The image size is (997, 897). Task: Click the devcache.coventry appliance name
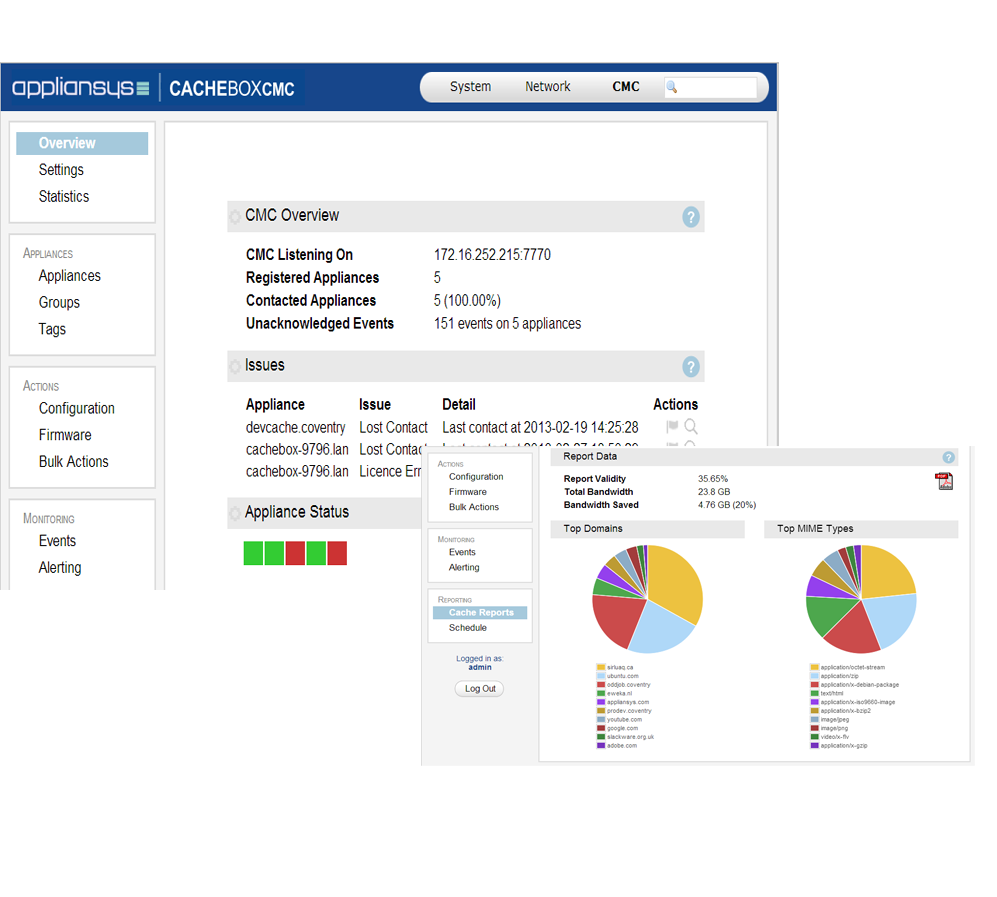296,428
